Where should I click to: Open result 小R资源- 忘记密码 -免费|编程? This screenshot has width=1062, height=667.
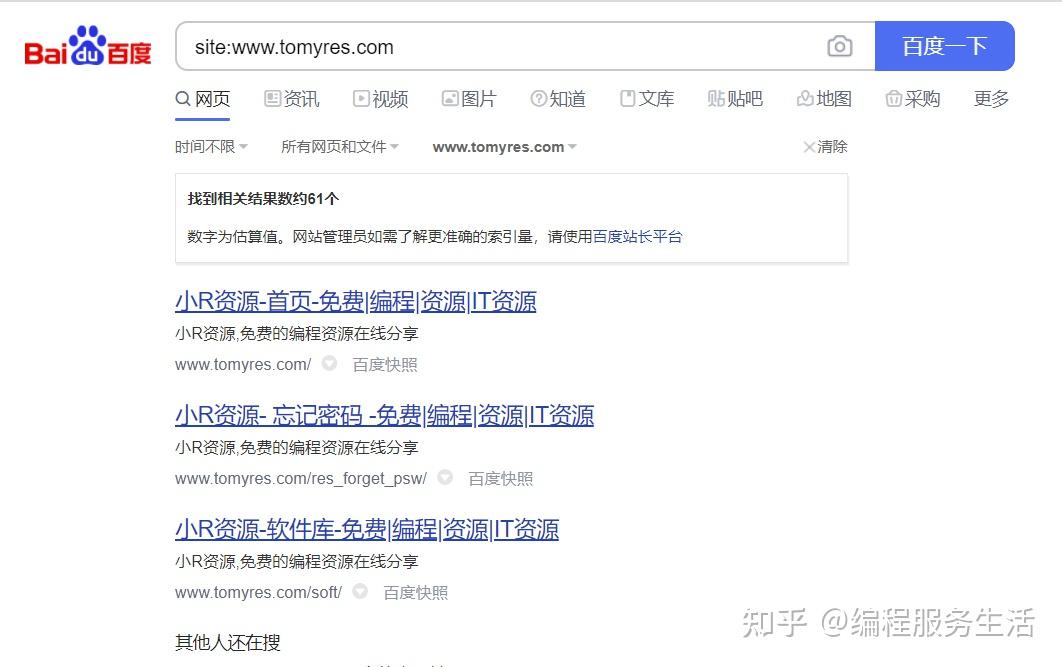pyautogui.click(x=384, y=415)
